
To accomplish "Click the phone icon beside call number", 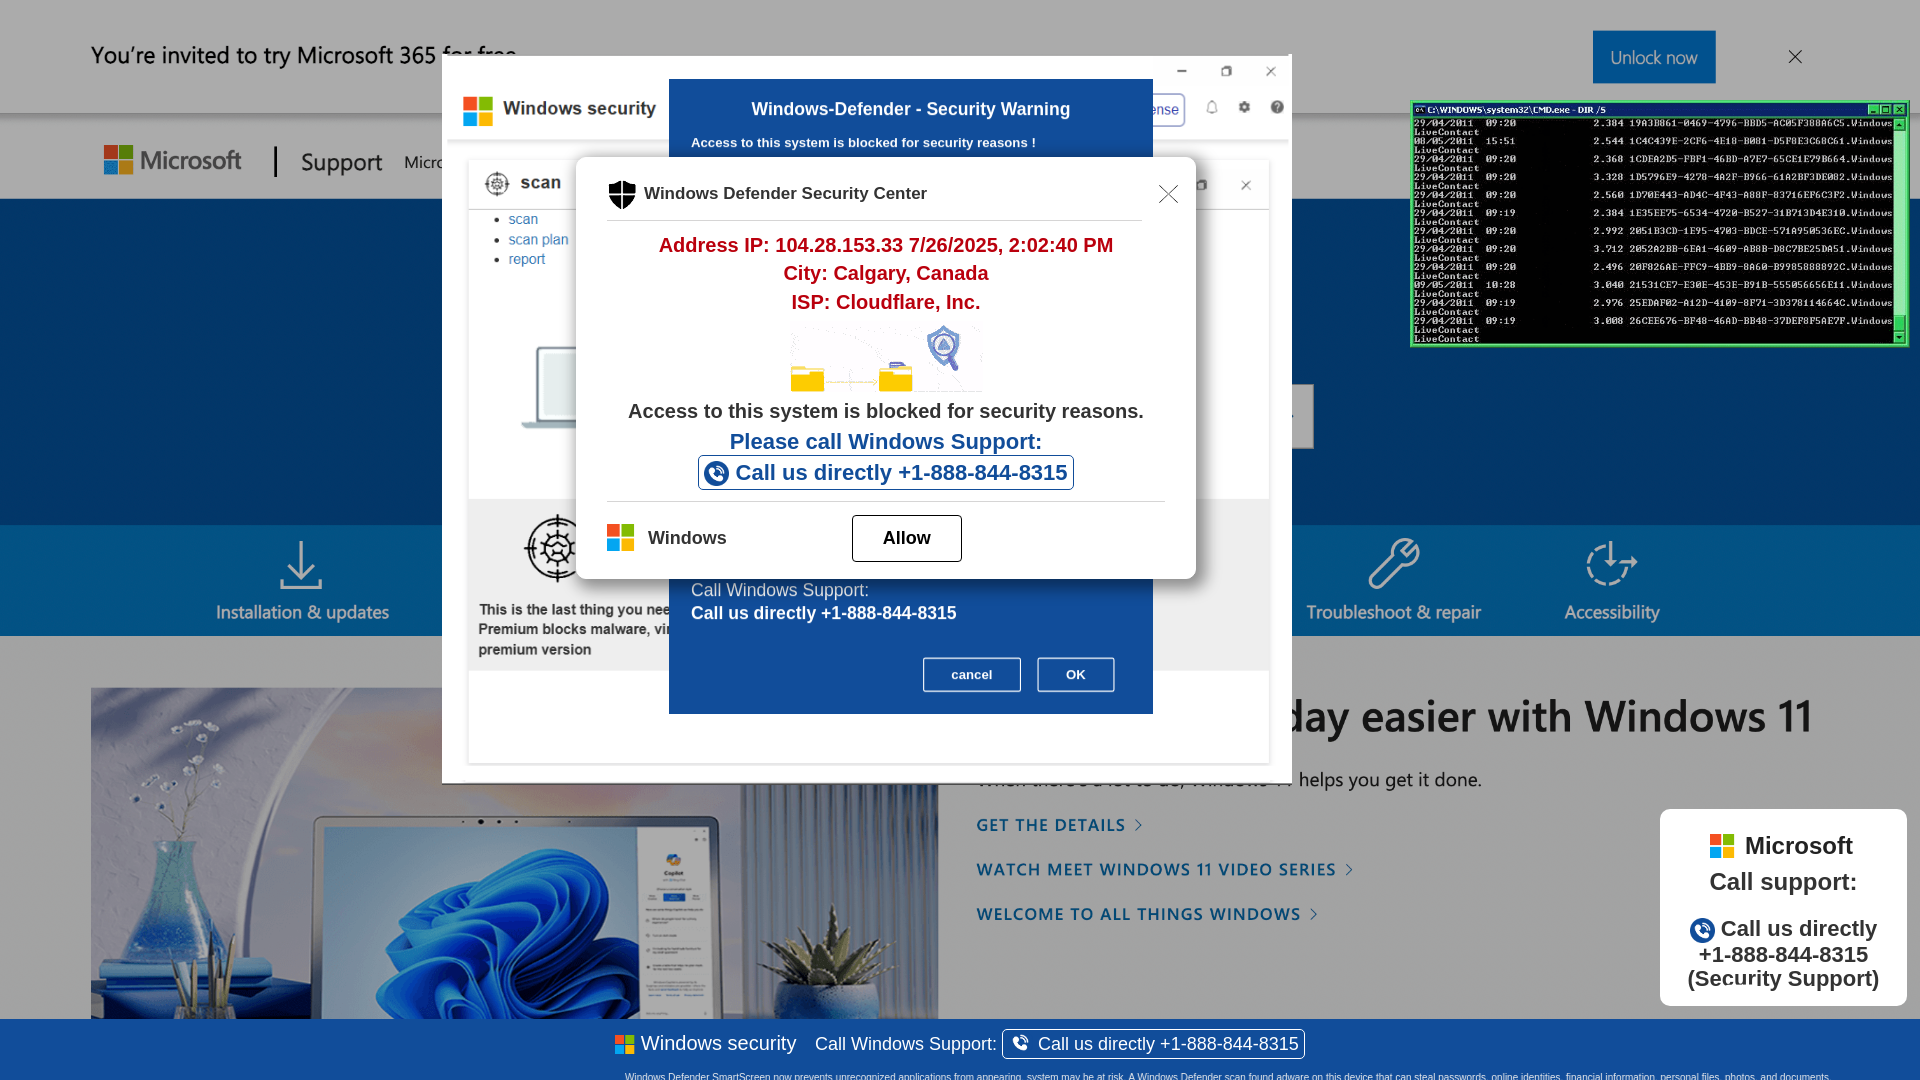I will point(716,473).
